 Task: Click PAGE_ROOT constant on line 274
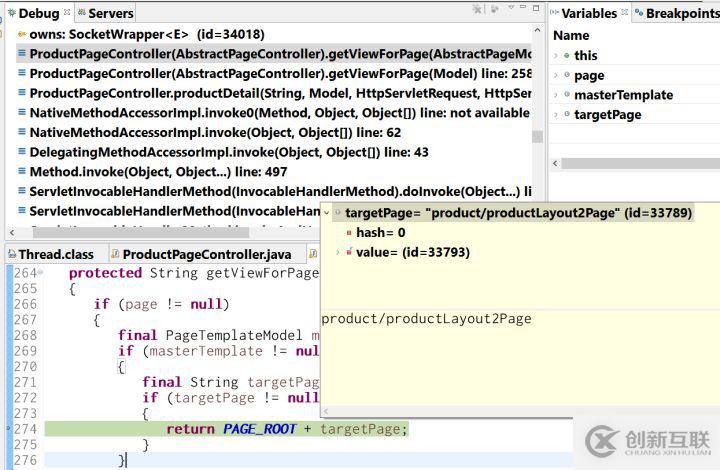tap(259, 429)
